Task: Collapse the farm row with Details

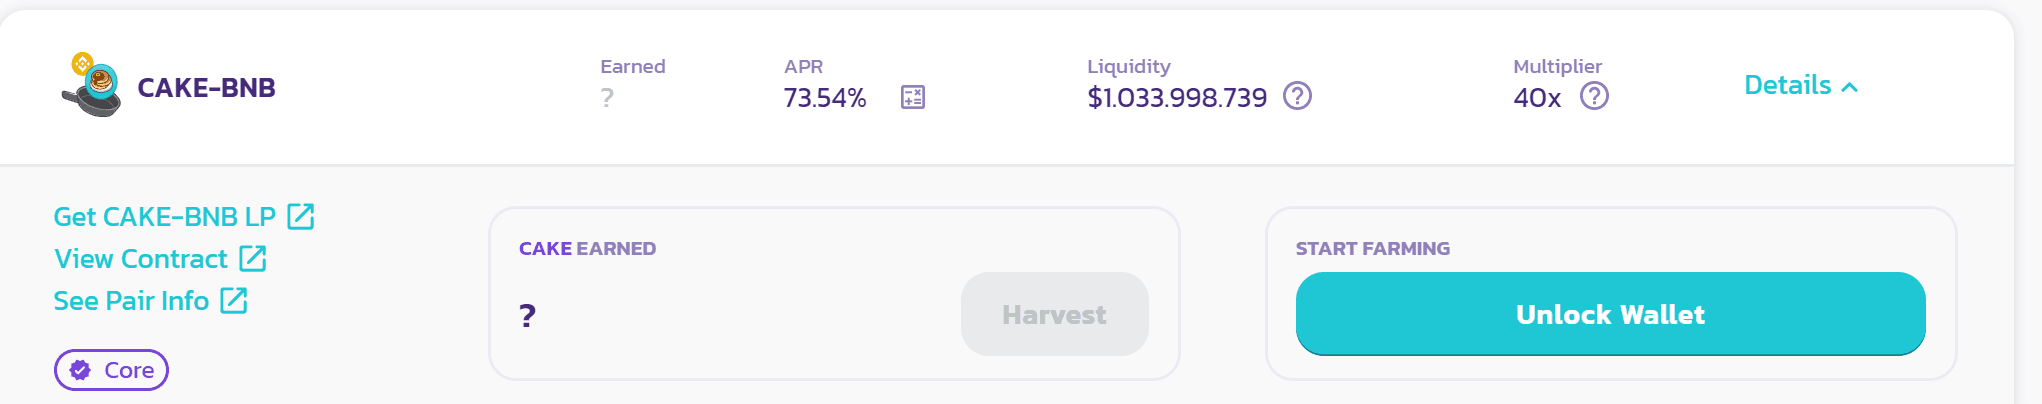Action: [1787, 86]
